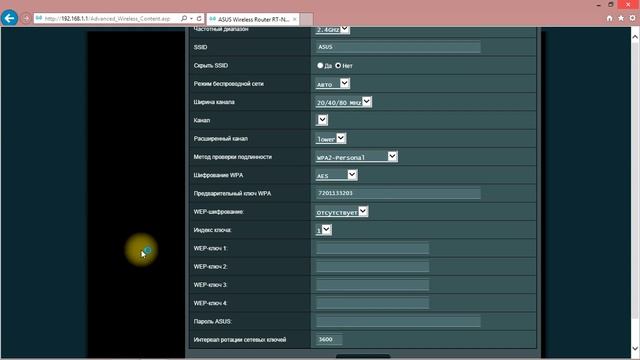Click the browser forward arrow button

(26, 18)
